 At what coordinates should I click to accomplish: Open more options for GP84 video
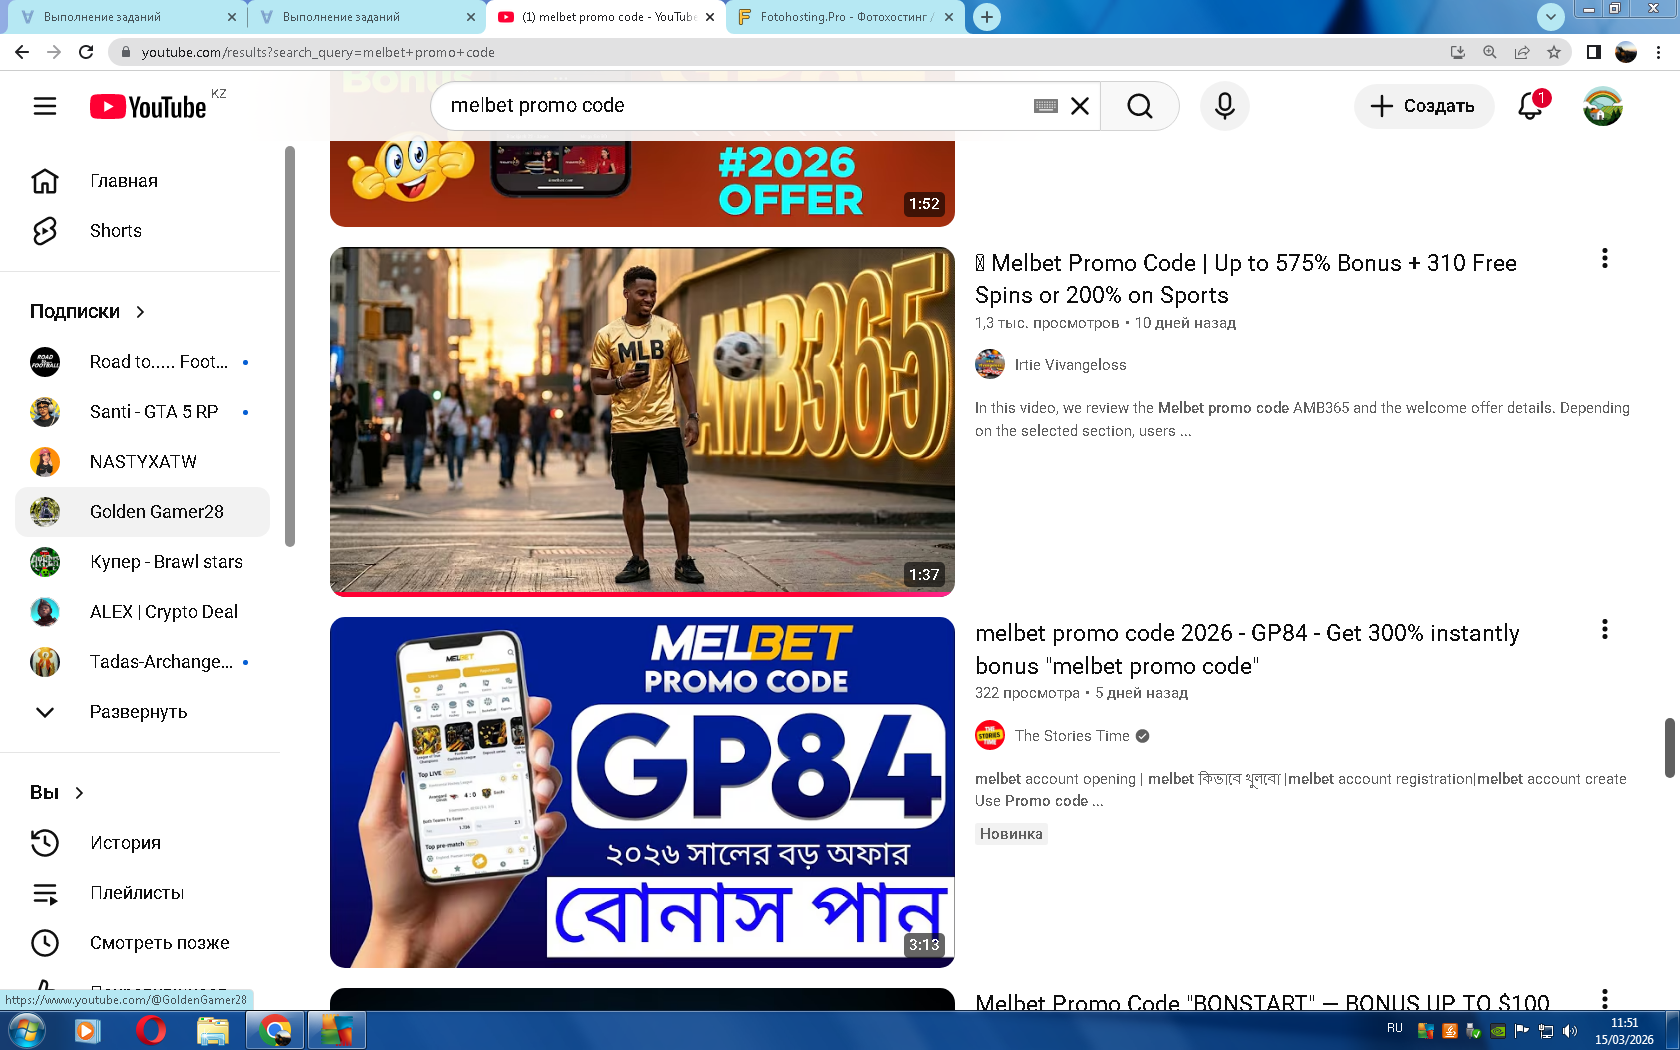(x=1605, y=629)
